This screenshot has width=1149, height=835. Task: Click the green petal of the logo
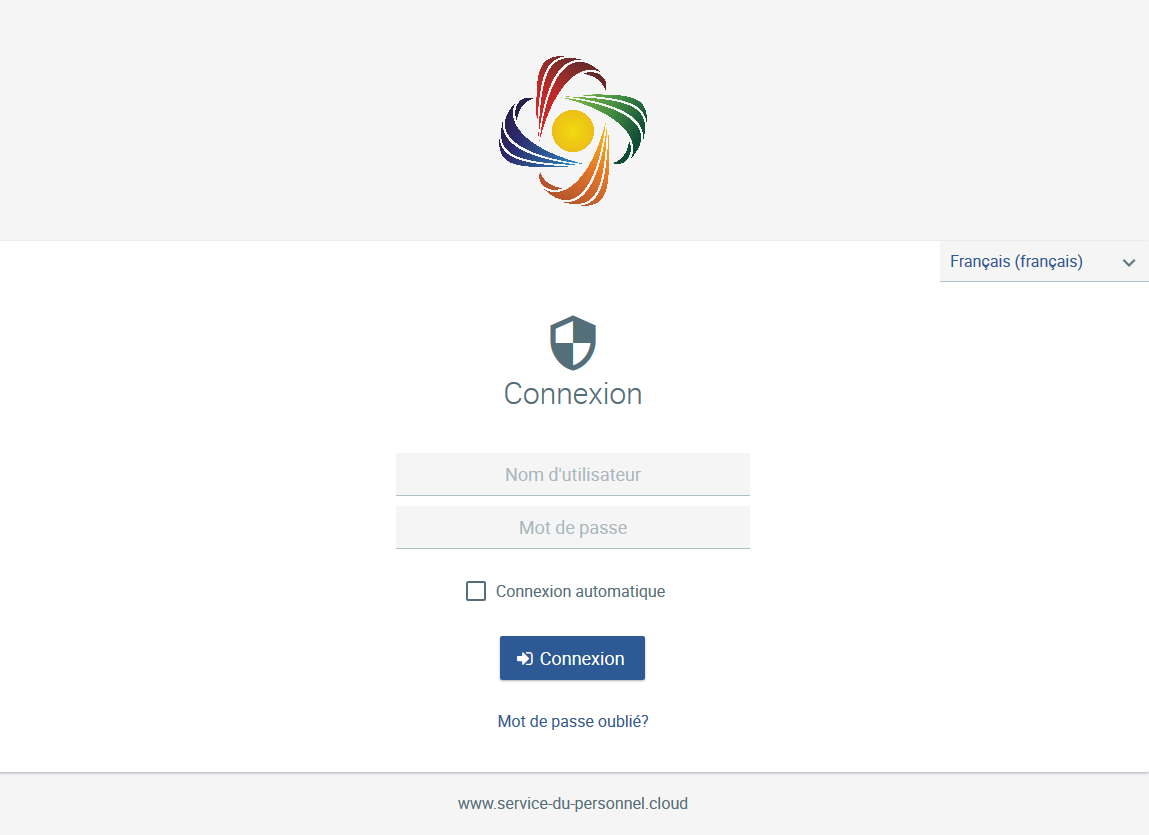click(x=614, y=121)
